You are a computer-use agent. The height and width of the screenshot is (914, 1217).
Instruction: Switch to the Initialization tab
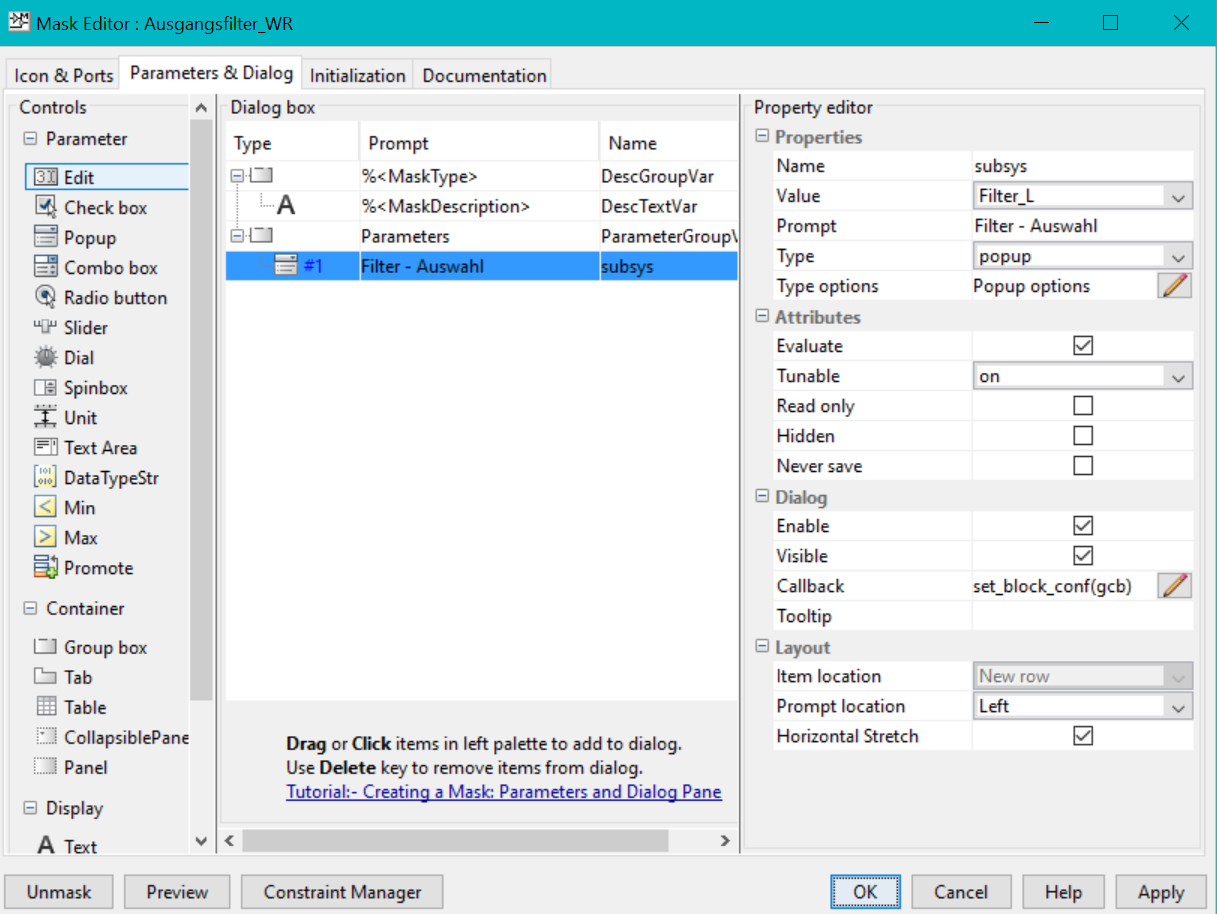pos(357,75)
